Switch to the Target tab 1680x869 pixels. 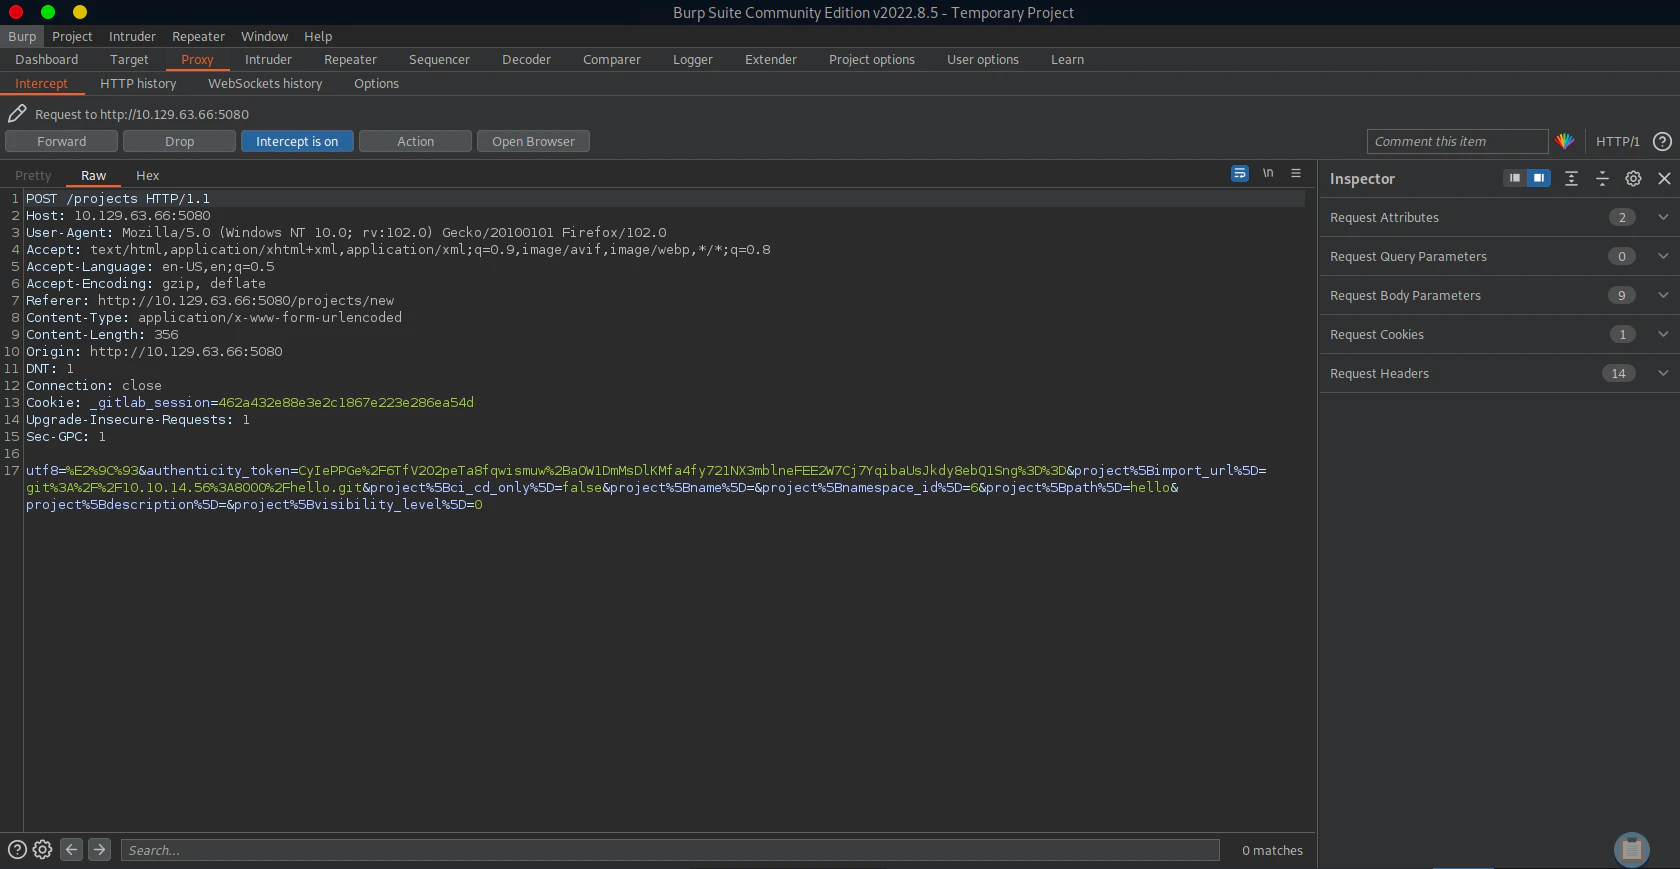click(129, 59)
